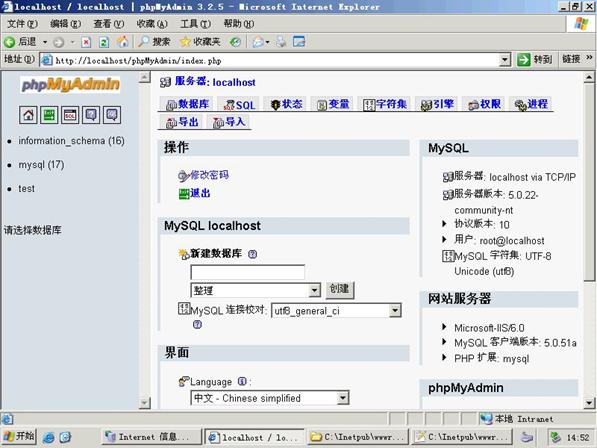Open the 进程 processes tab
Viewport: 597px width, 448px height.
click(x=531, y=104)
